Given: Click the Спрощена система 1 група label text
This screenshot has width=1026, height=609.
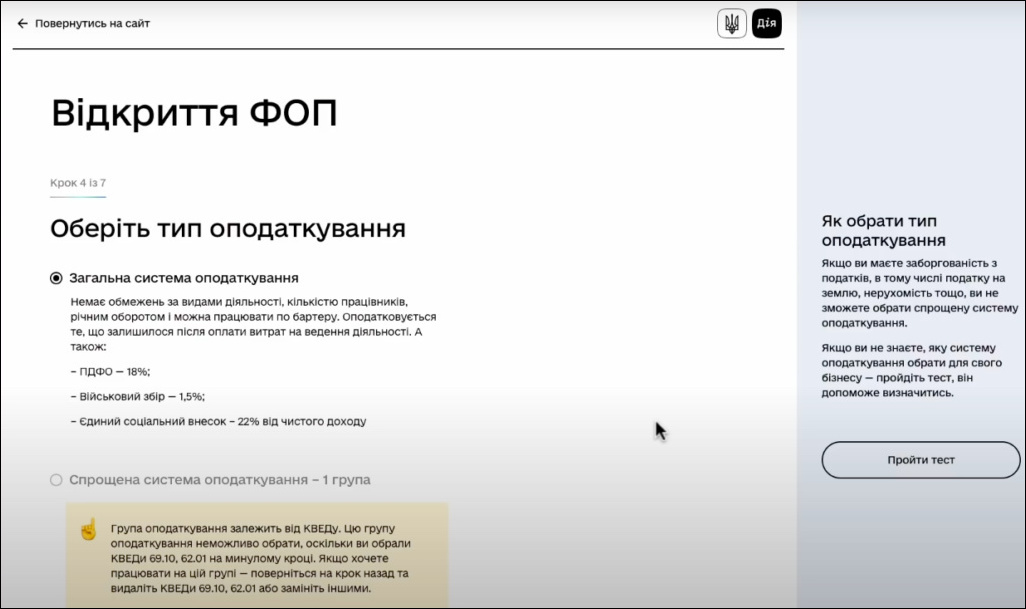Looking at the screenshot, I should (220, 479).
